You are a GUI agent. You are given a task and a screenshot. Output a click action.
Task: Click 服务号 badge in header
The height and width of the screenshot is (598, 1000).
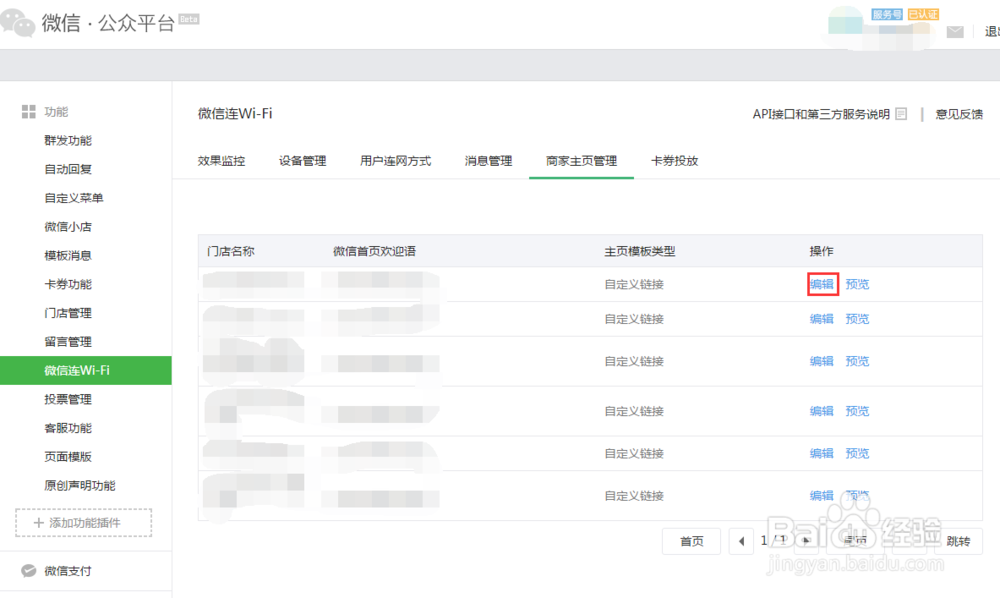(x=887, y=14)
